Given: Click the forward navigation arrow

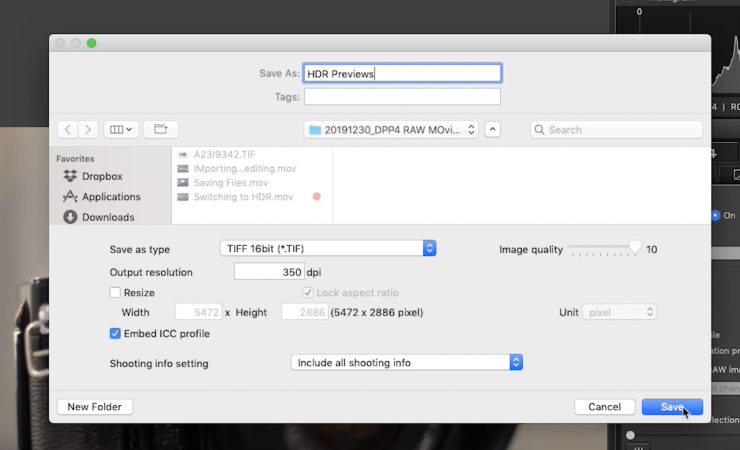Looking at the screenshot, I should pos(88,130).
